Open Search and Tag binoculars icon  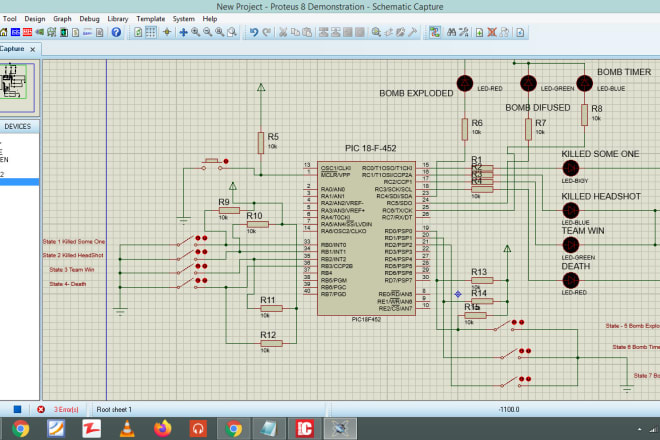(x=451, y=32)
